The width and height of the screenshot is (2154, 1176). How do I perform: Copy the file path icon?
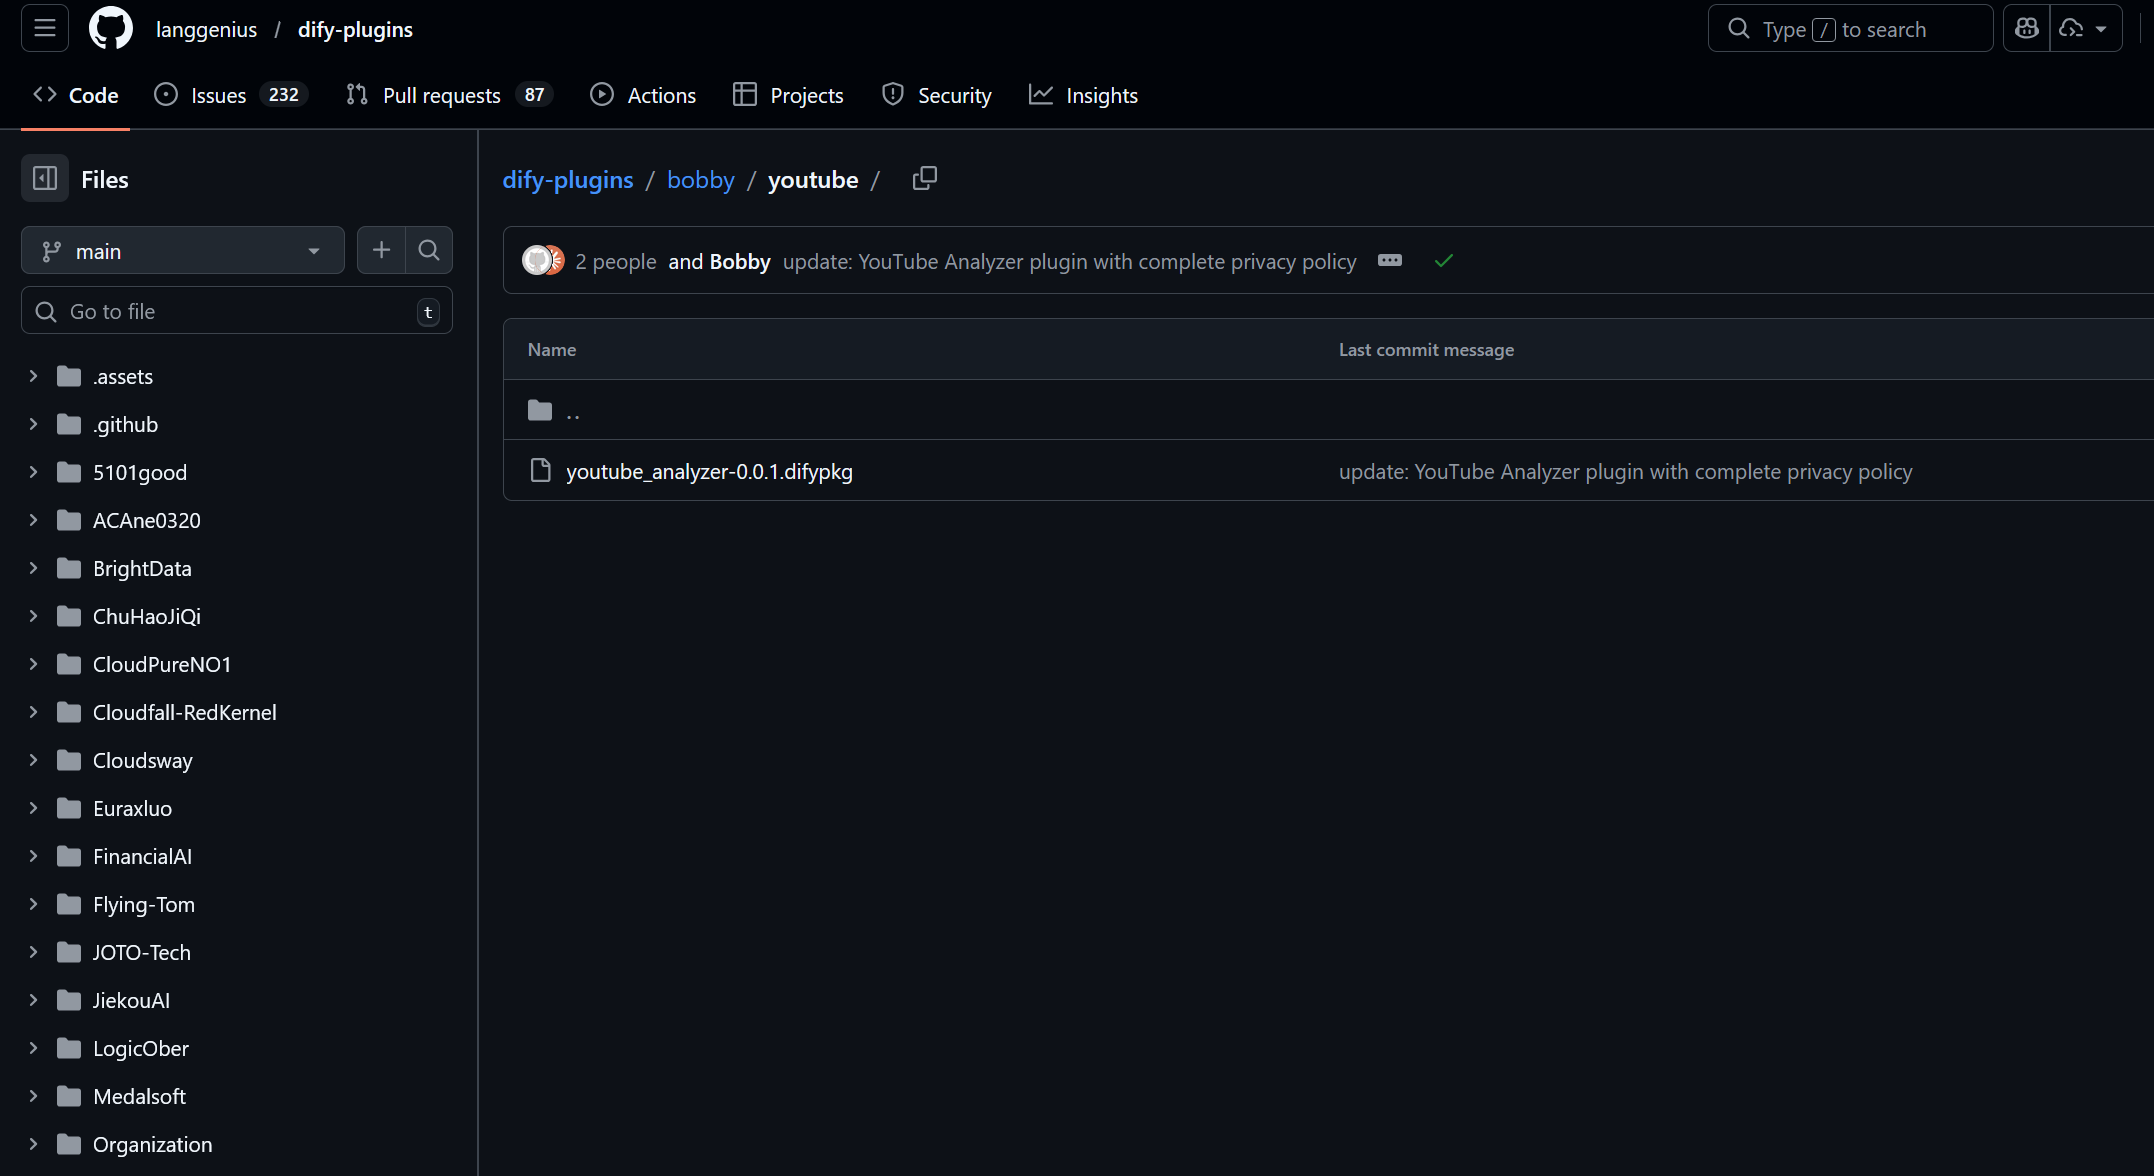[x=925, y=179]
